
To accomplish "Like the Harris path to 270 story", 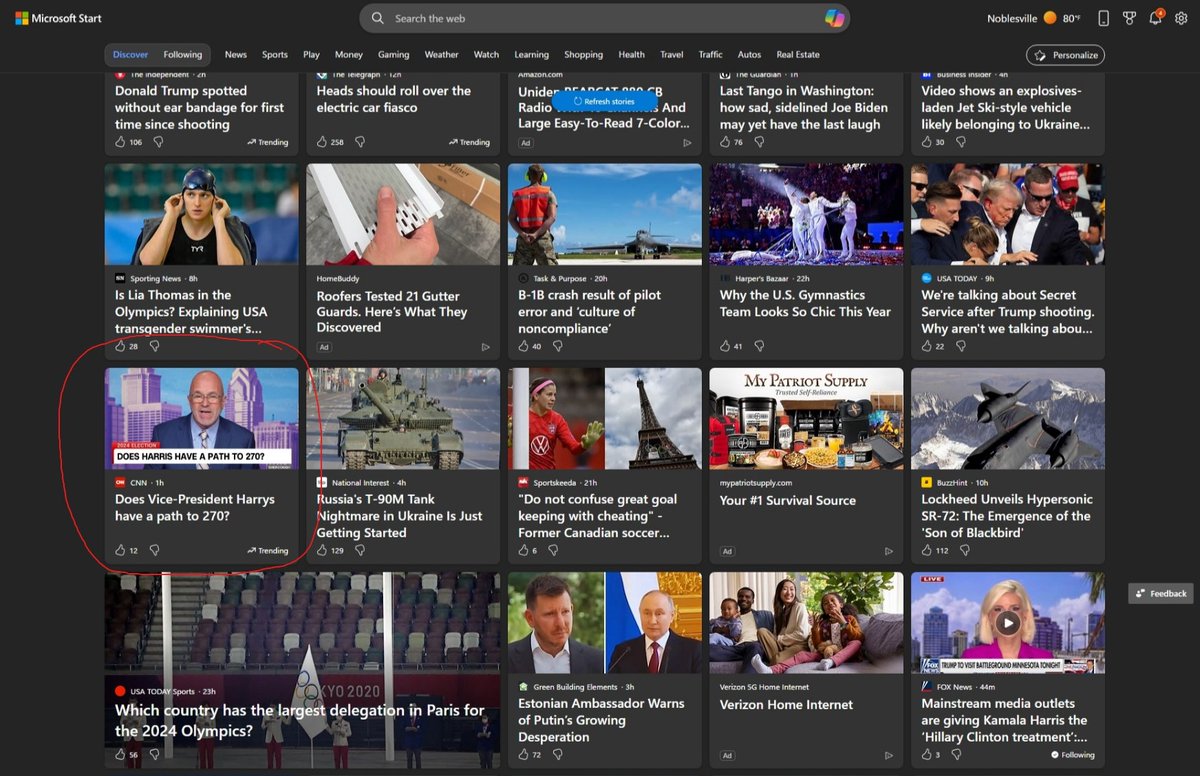I will tap(121, 550).
